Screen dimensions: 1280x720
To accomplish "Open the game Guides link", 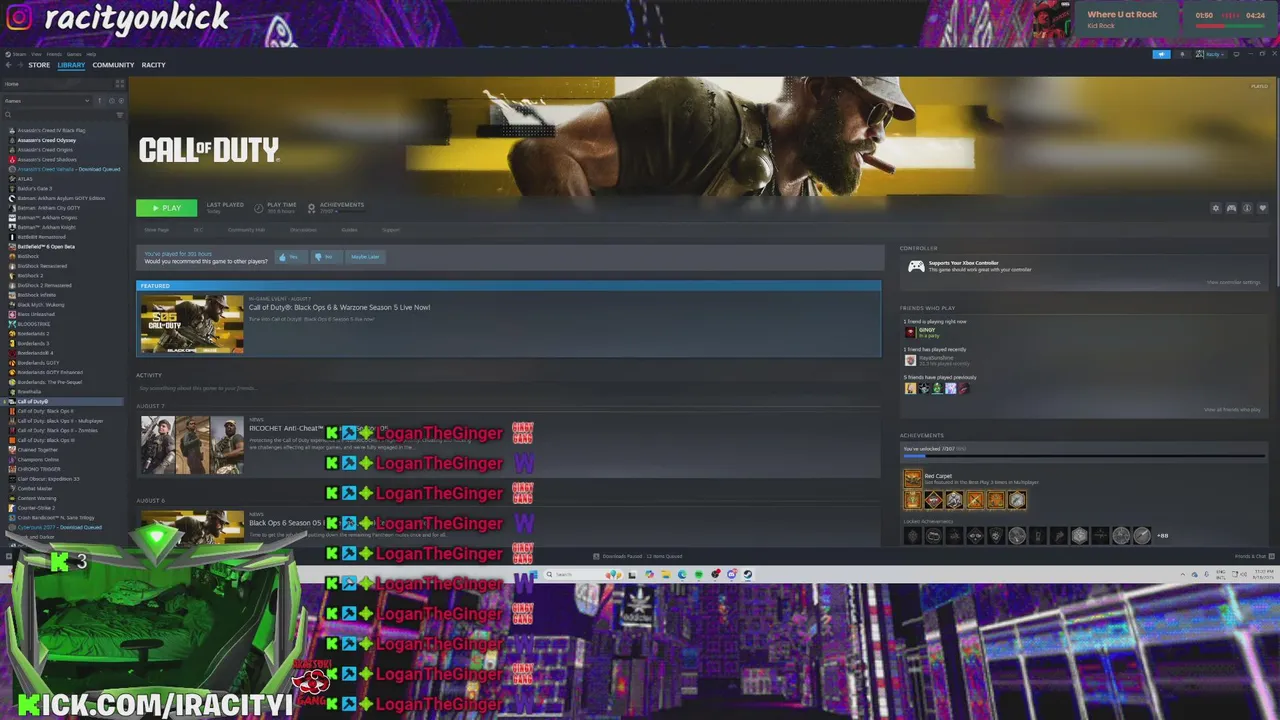I will pyautogui.click(x=349, y=230).
